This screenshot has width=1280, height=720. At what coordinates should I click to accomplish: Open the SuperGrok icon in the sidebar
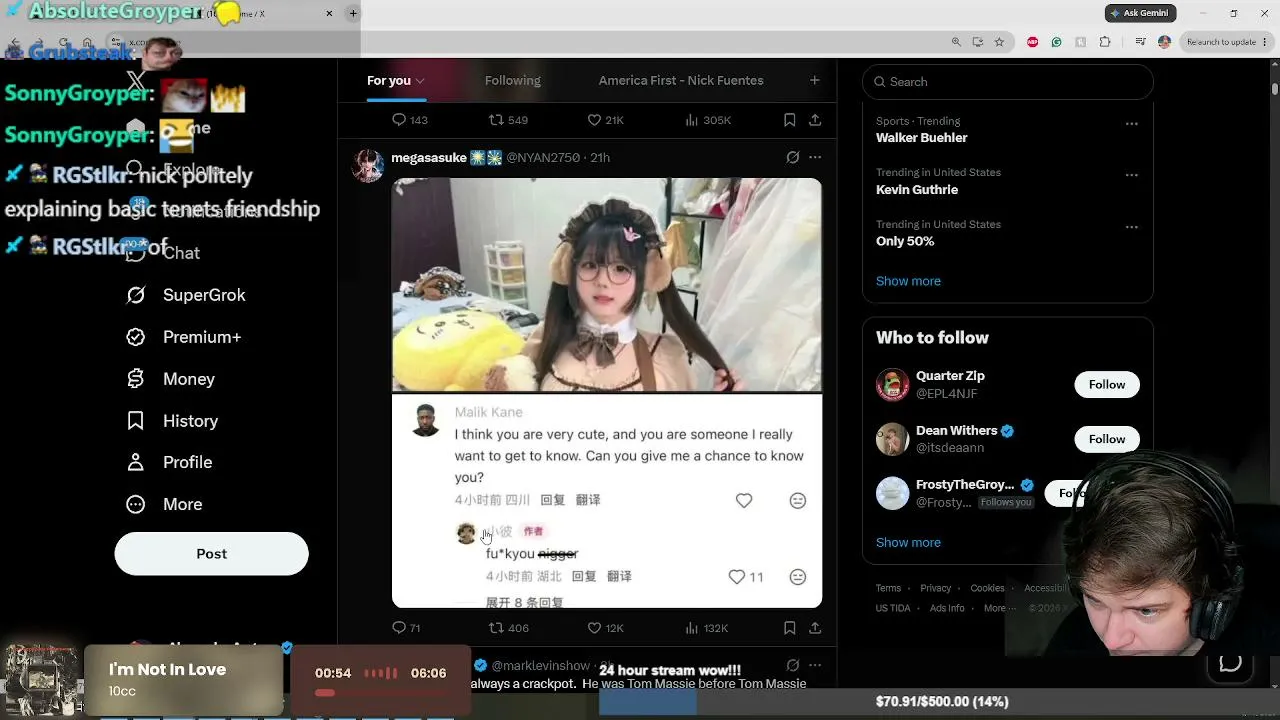pyautogui.click(x=136, y=295)
